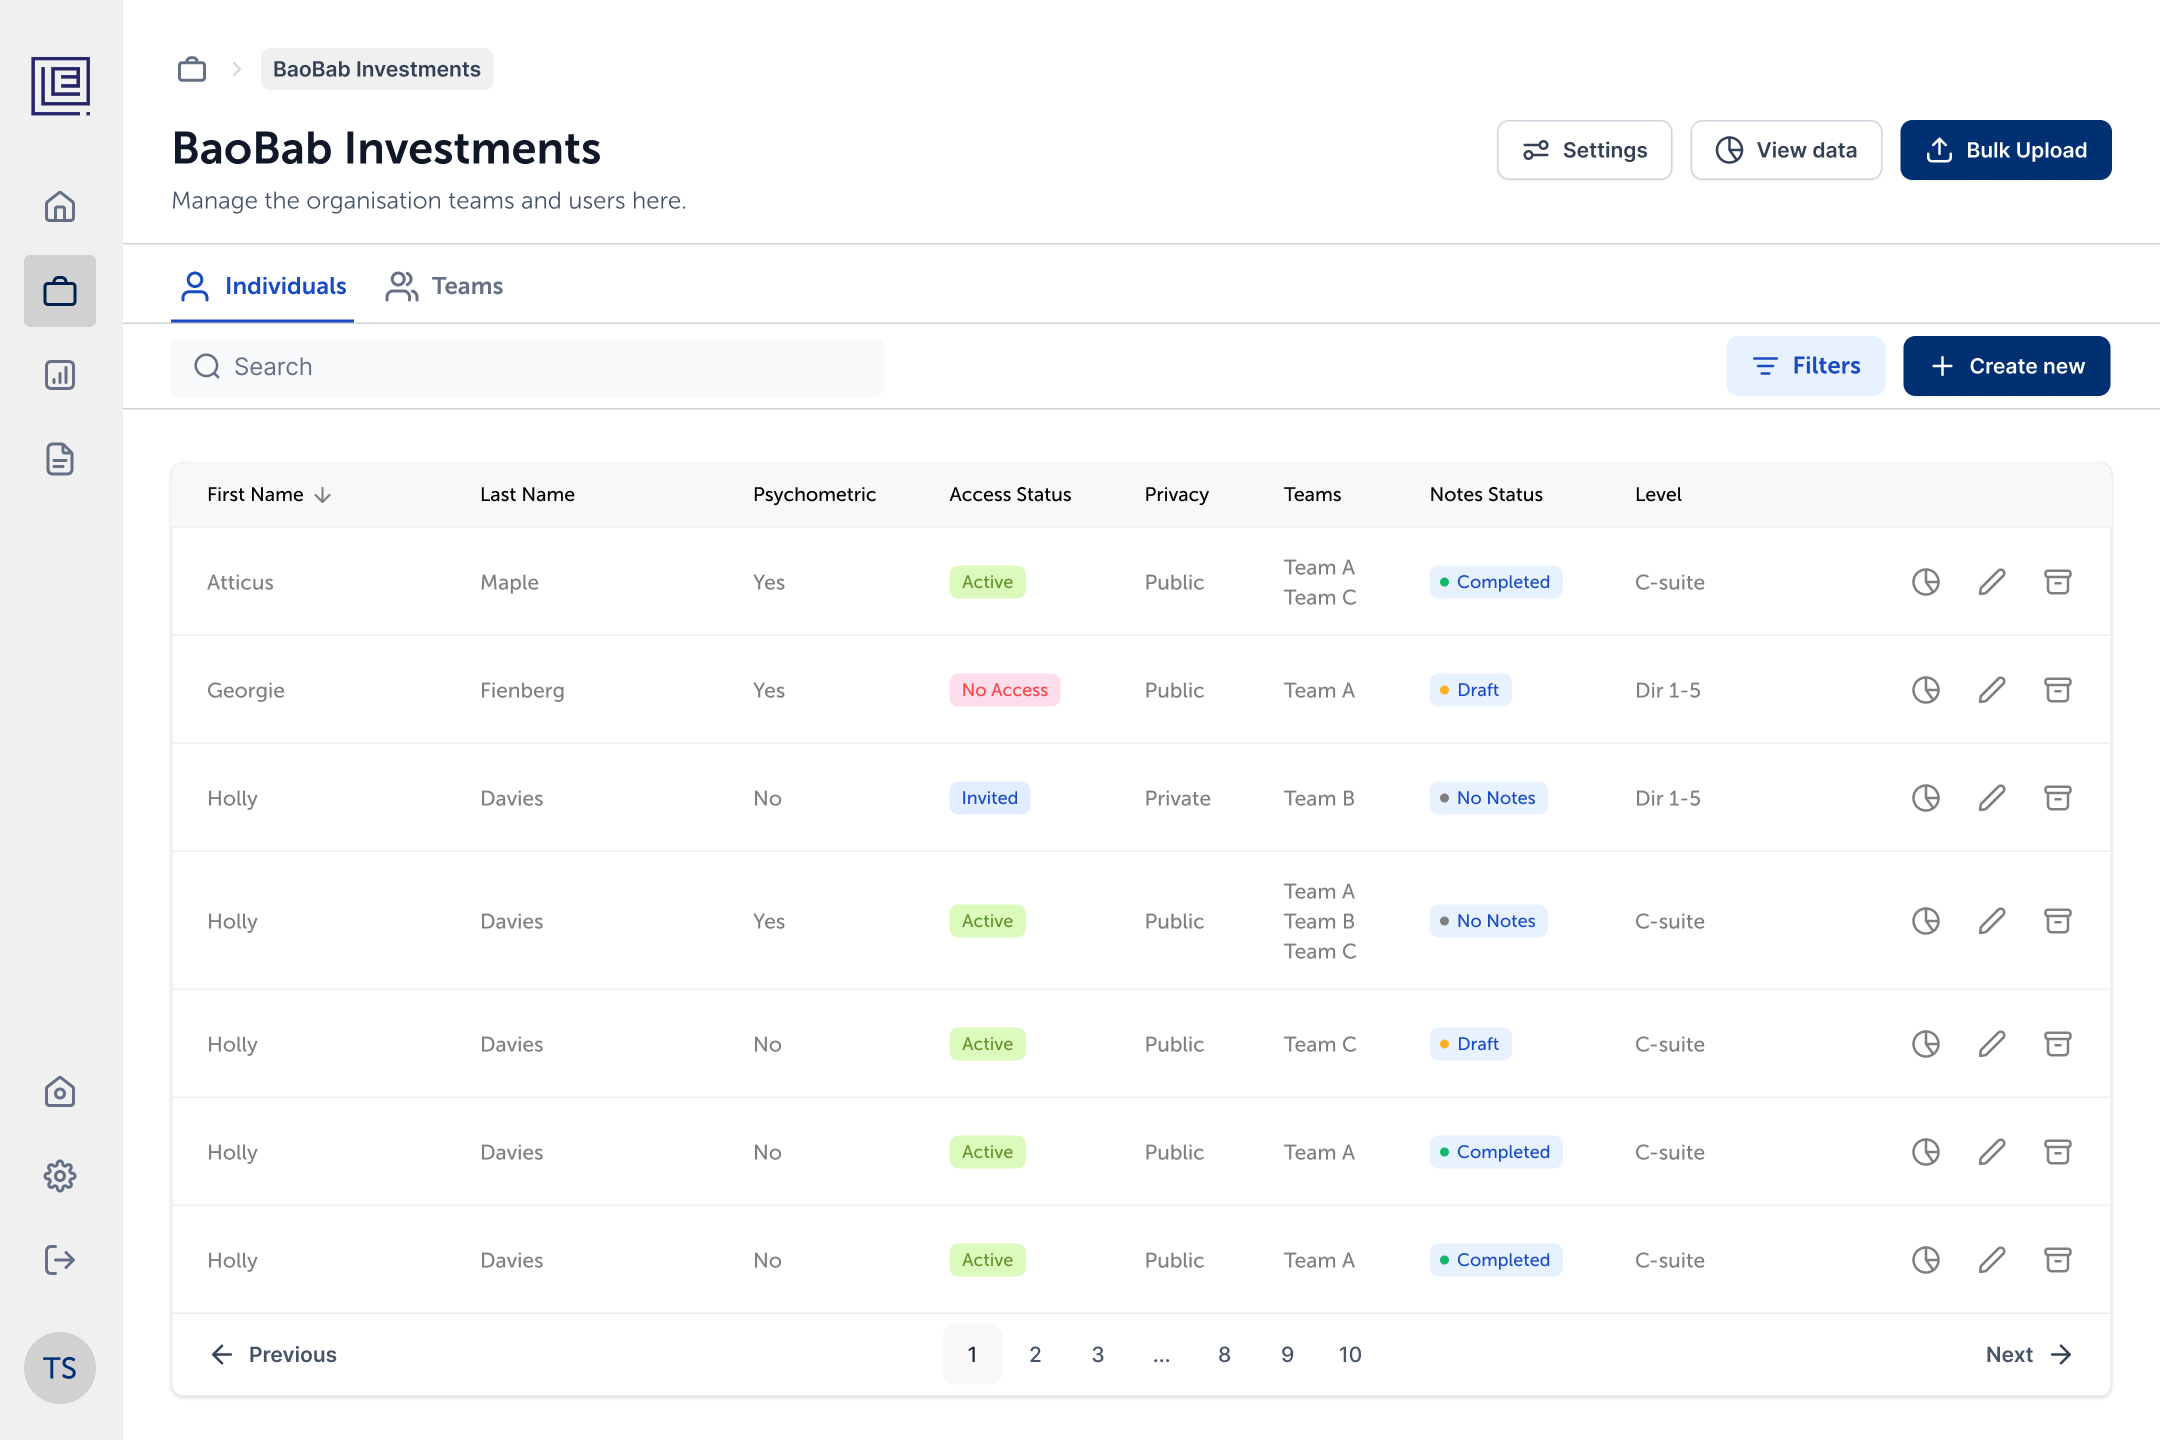
Task: Archive Georgie Fienberg row
Action: 2058,690
